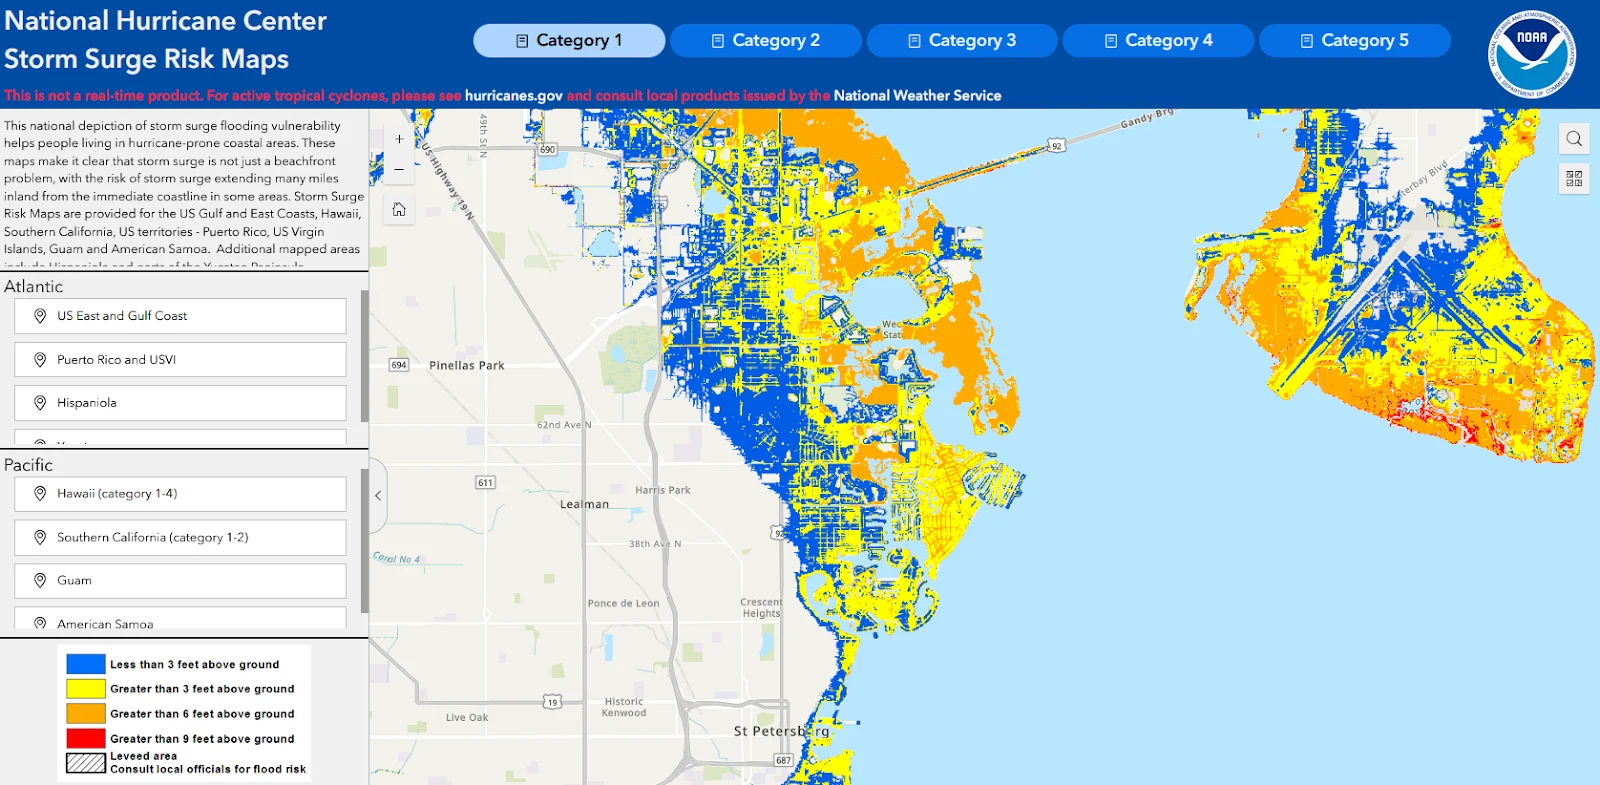Click the Pinellas Park map label
This screenshot has height=785, width=1600.
coord(467,366)
